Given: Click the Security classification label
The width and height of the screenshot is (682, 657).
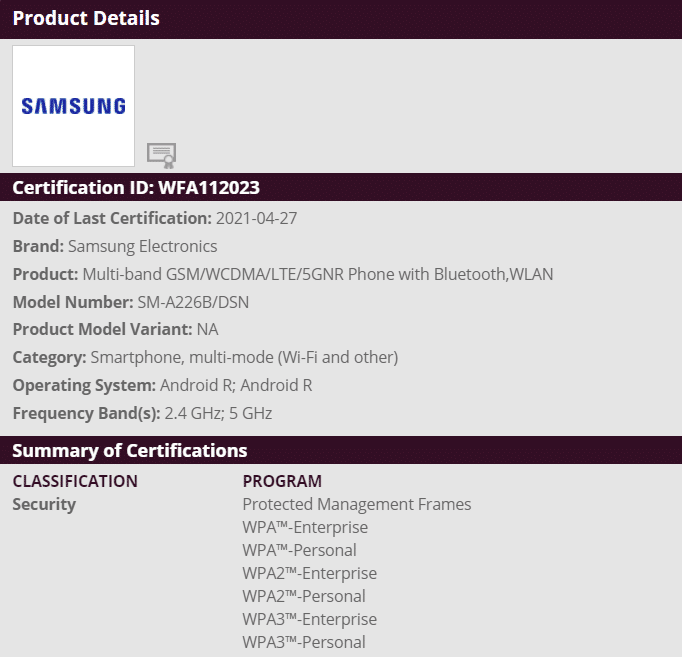Looking at the screenshot, I should click(44, 504).
